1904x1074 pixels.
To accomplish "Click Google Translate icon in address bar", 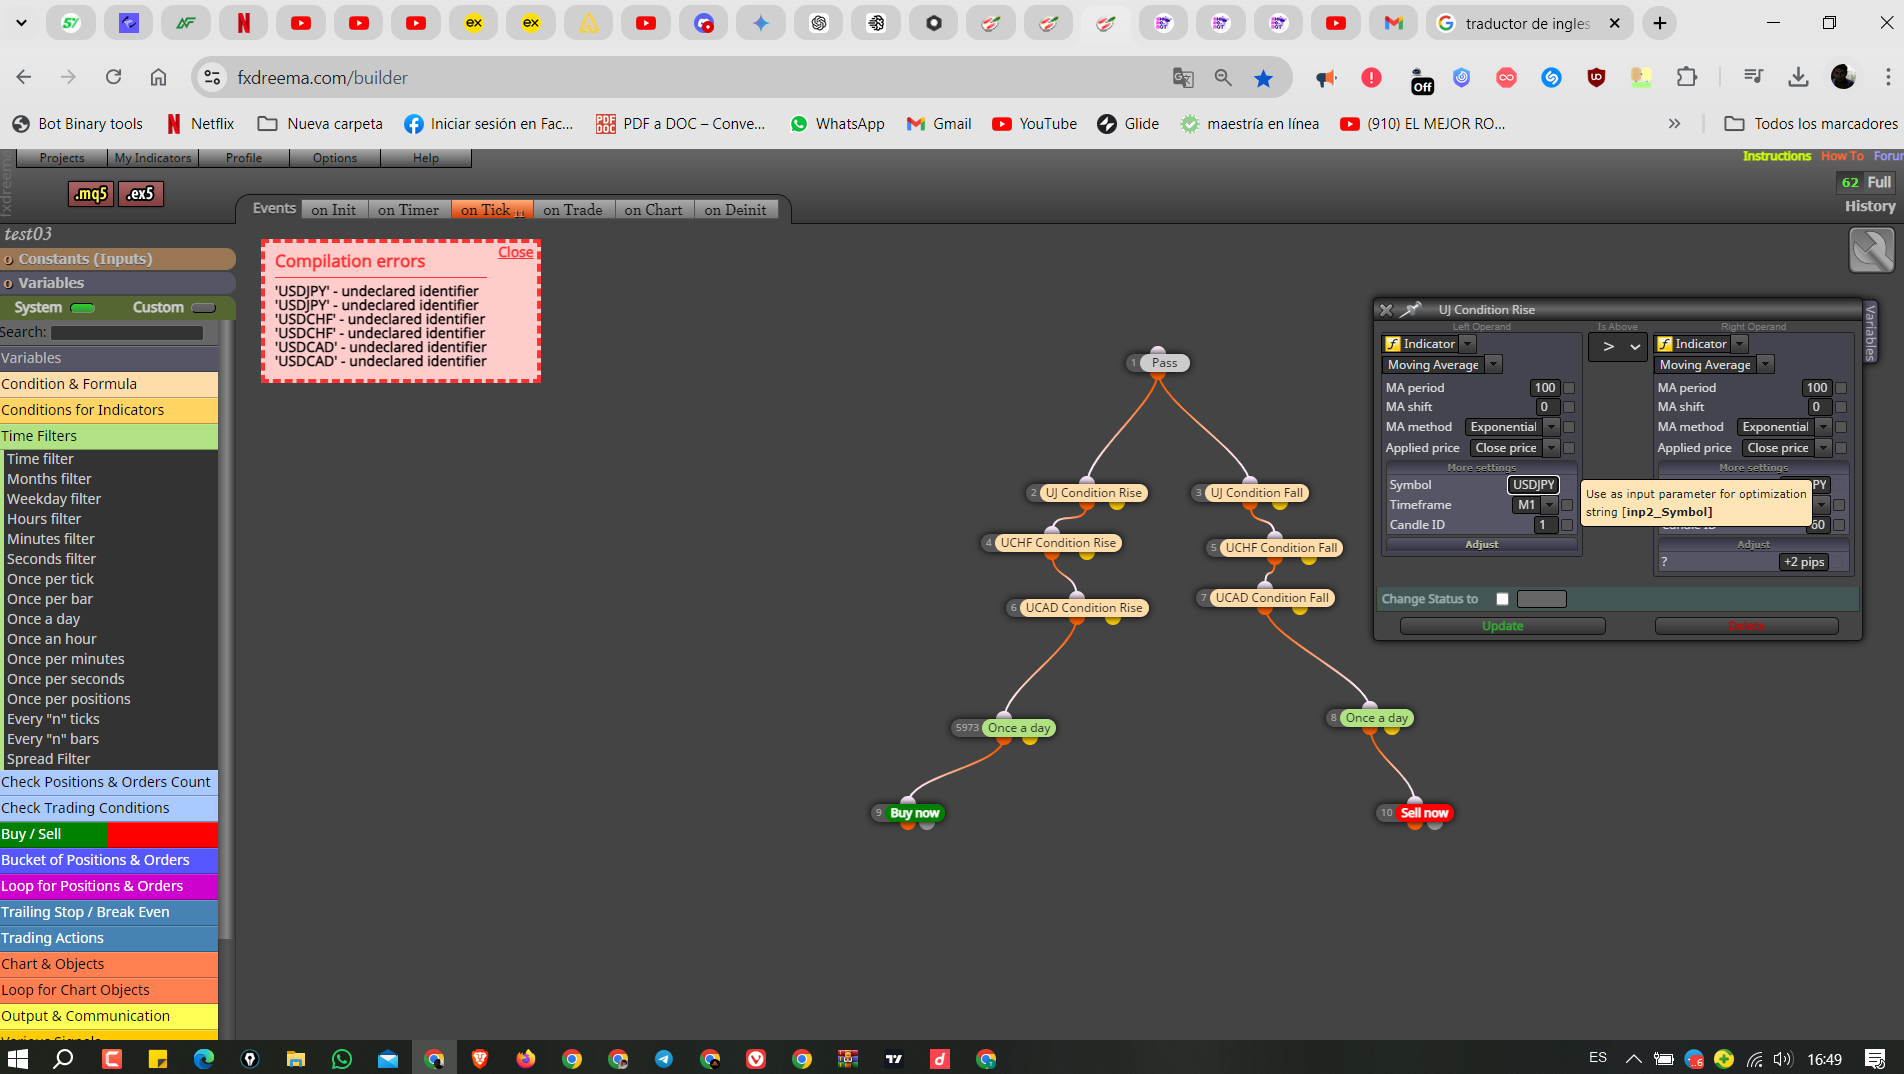I will 1182,78.
